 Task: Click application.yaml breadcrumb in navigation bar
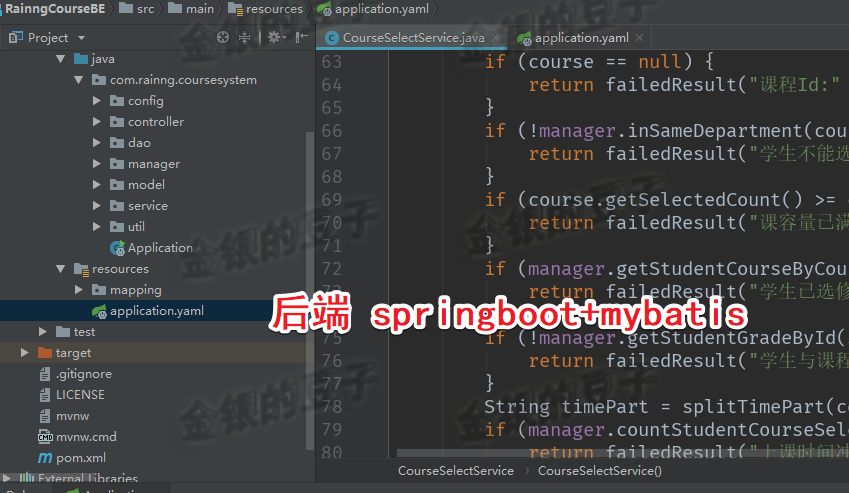(382, 9)
